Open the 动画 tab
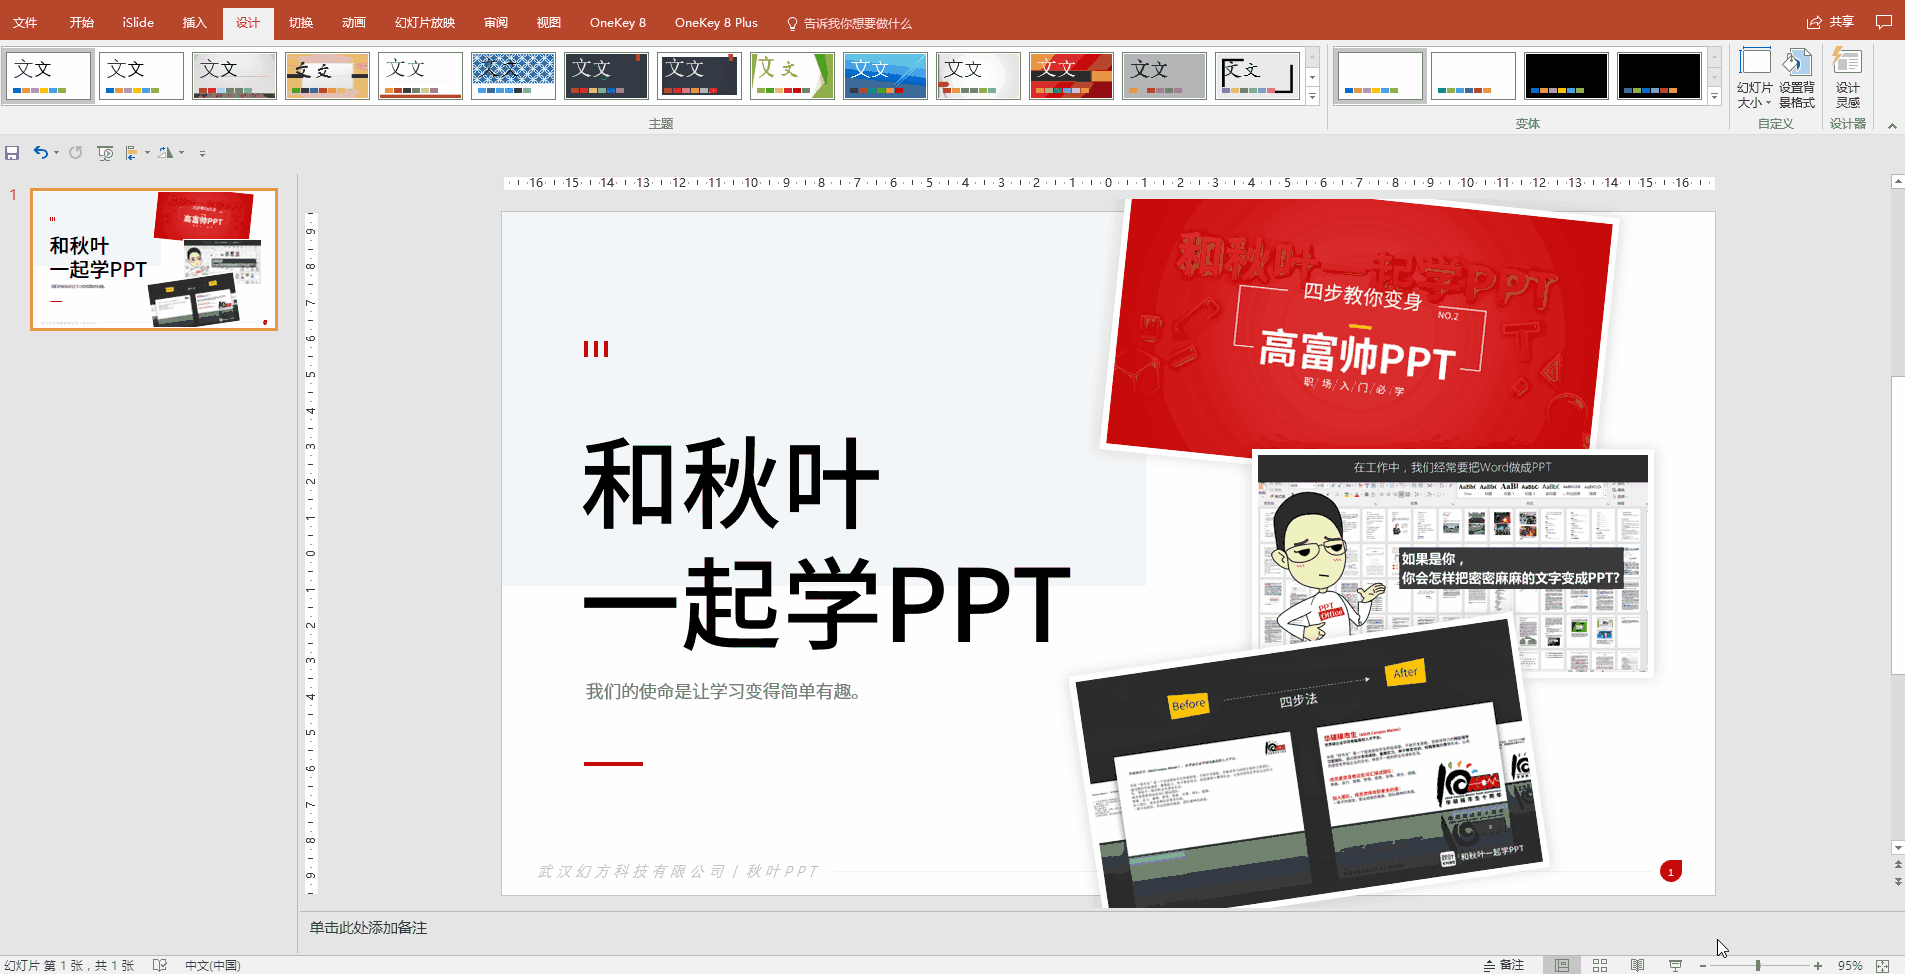 [x=354, y=22]
